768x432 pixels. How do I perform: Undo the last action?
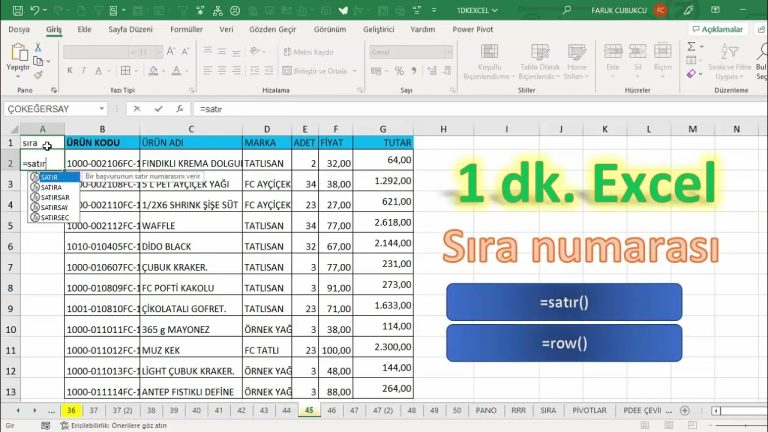click(34, 10)
